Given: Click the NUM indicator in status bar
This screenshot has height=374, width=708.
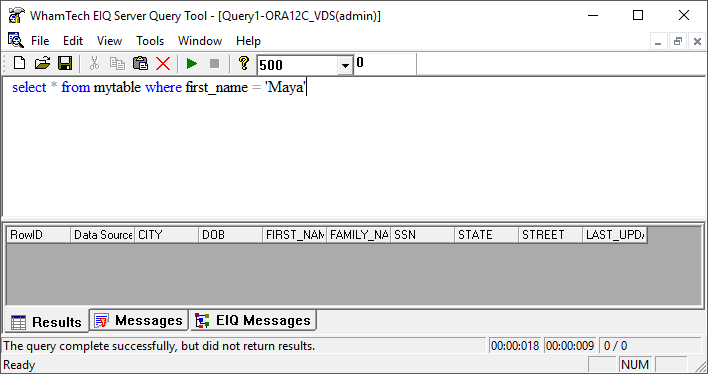Looking at the screenshot, I should (635, 365).
